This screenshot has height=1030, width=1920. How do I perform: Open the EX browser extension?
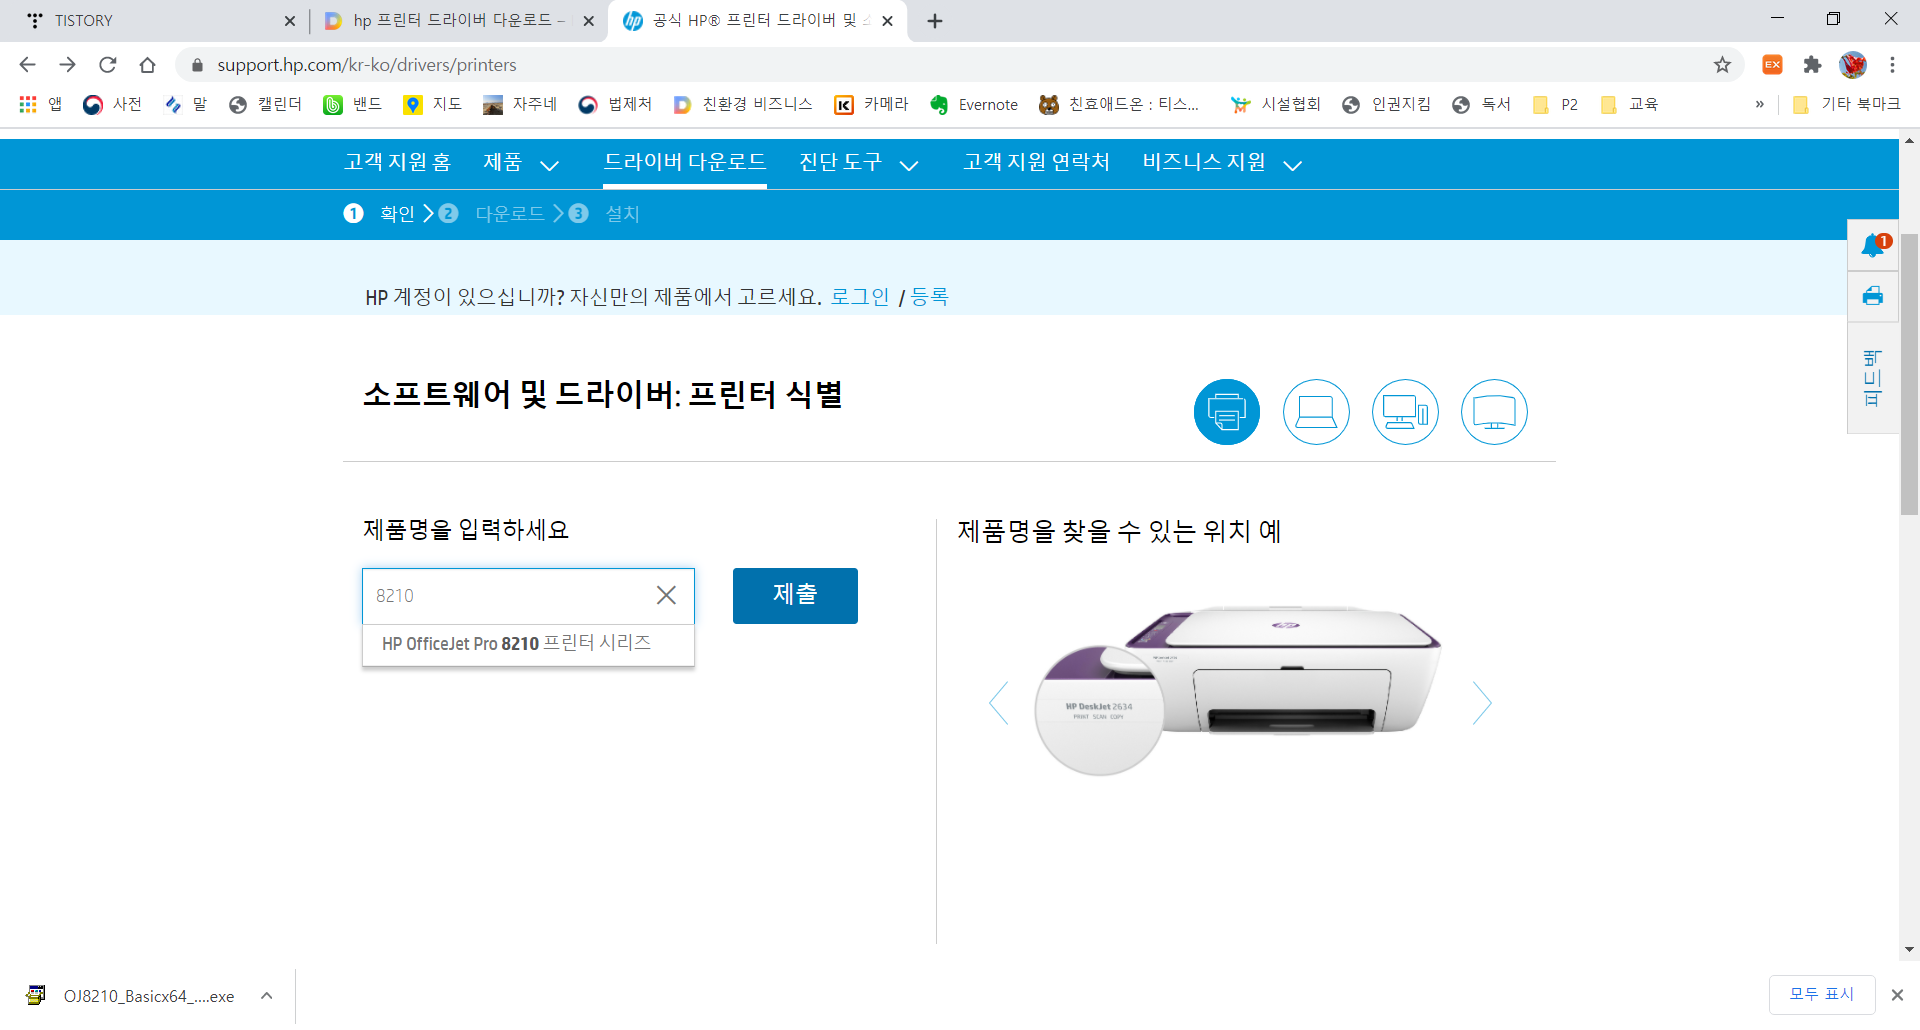pyautogui.click(x=1772, y=65)
